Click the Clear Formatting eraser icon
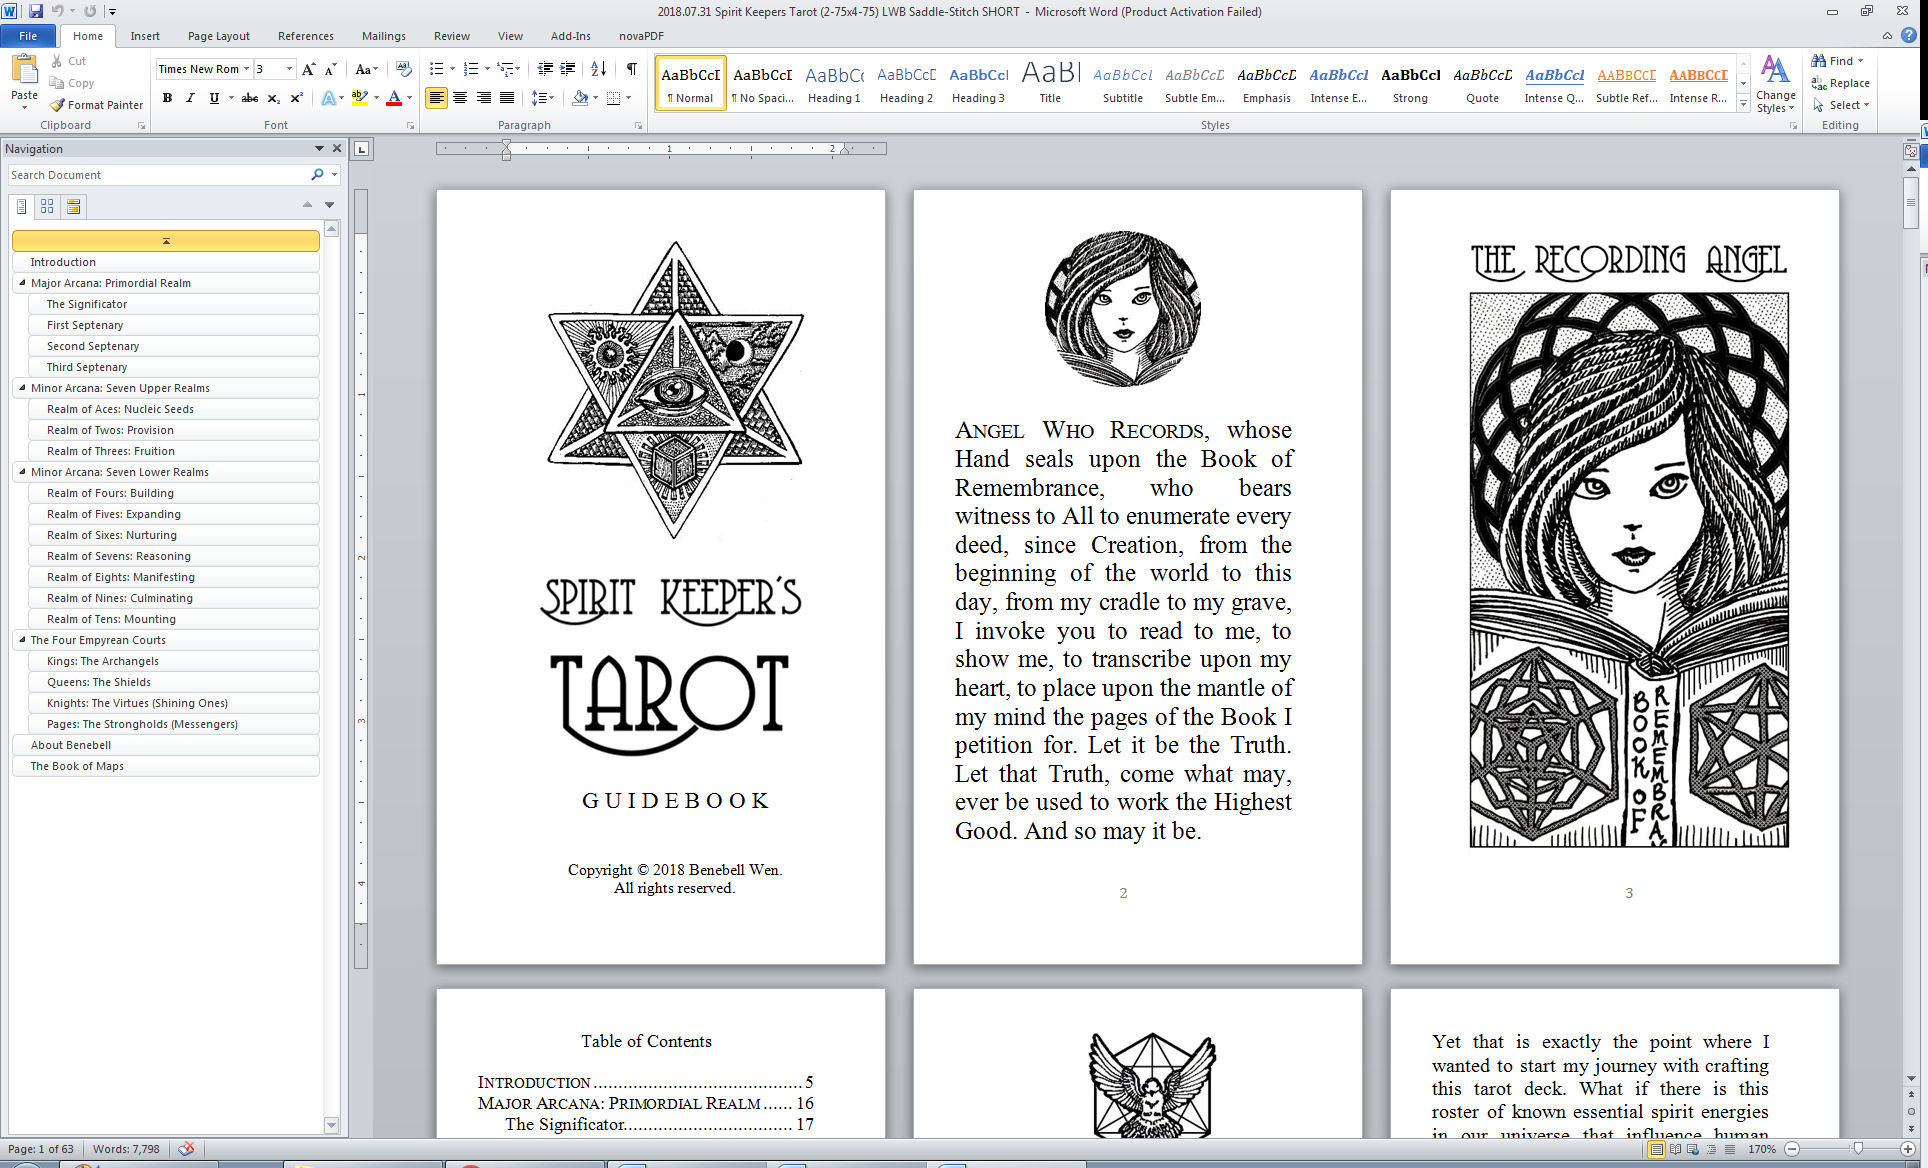The image size is (1928, 1168). (404, 69)
